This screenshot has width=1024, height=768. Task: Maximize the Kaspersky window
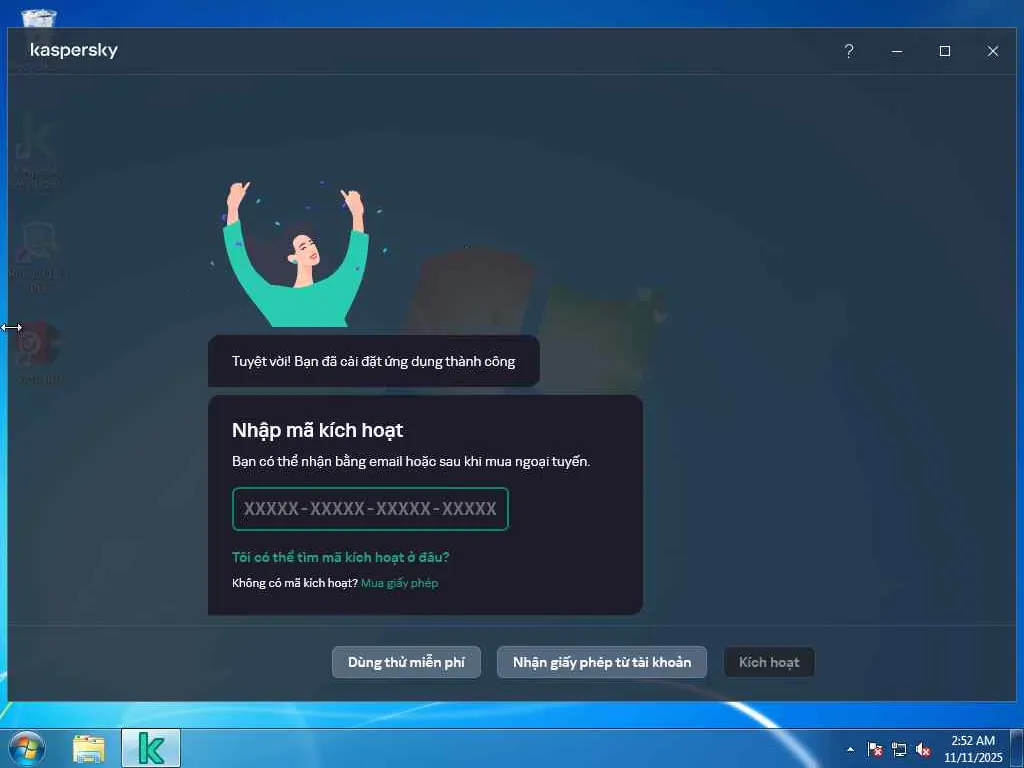(x=944, y=51)
